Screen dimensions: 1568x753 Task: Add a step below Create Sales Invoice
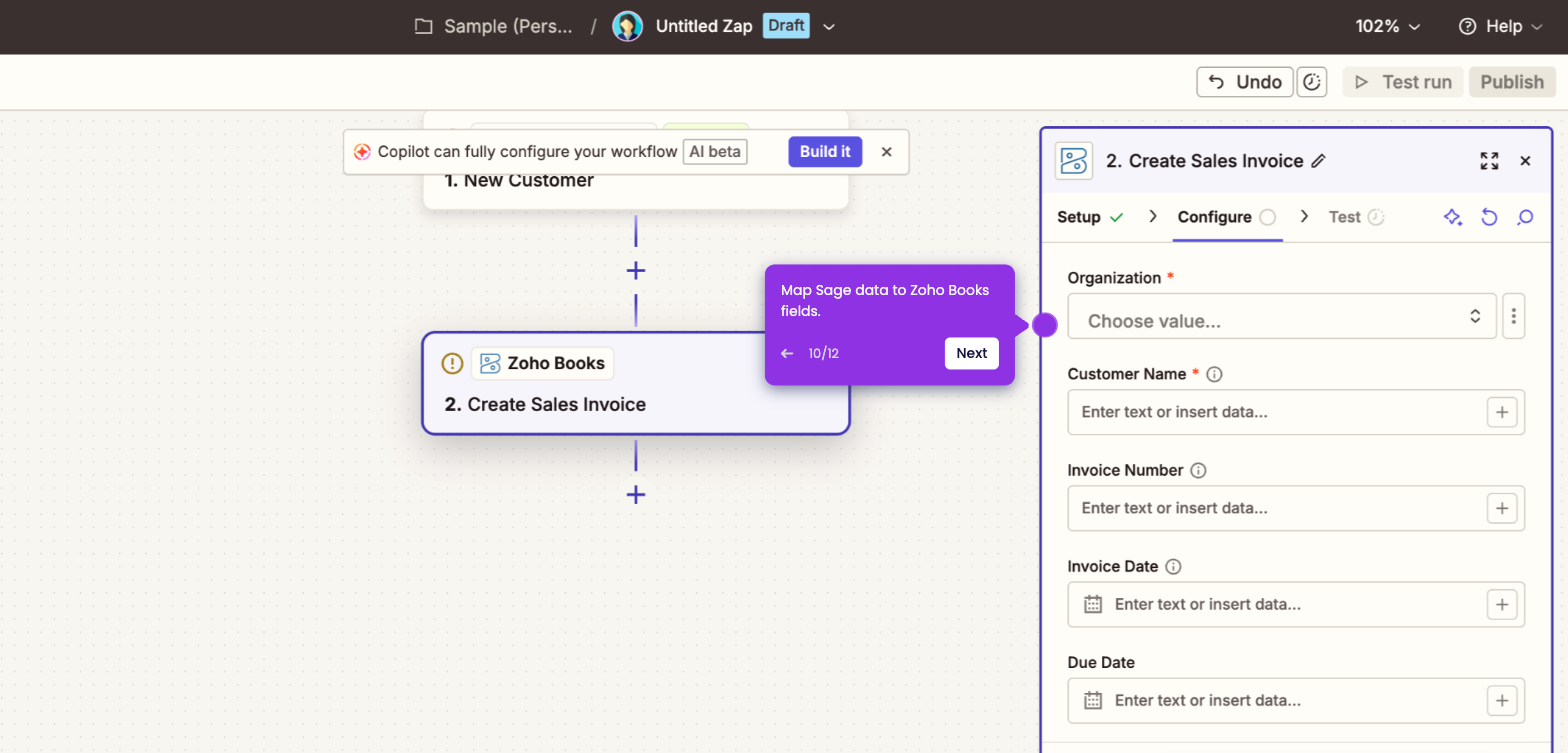pos(635,495)
